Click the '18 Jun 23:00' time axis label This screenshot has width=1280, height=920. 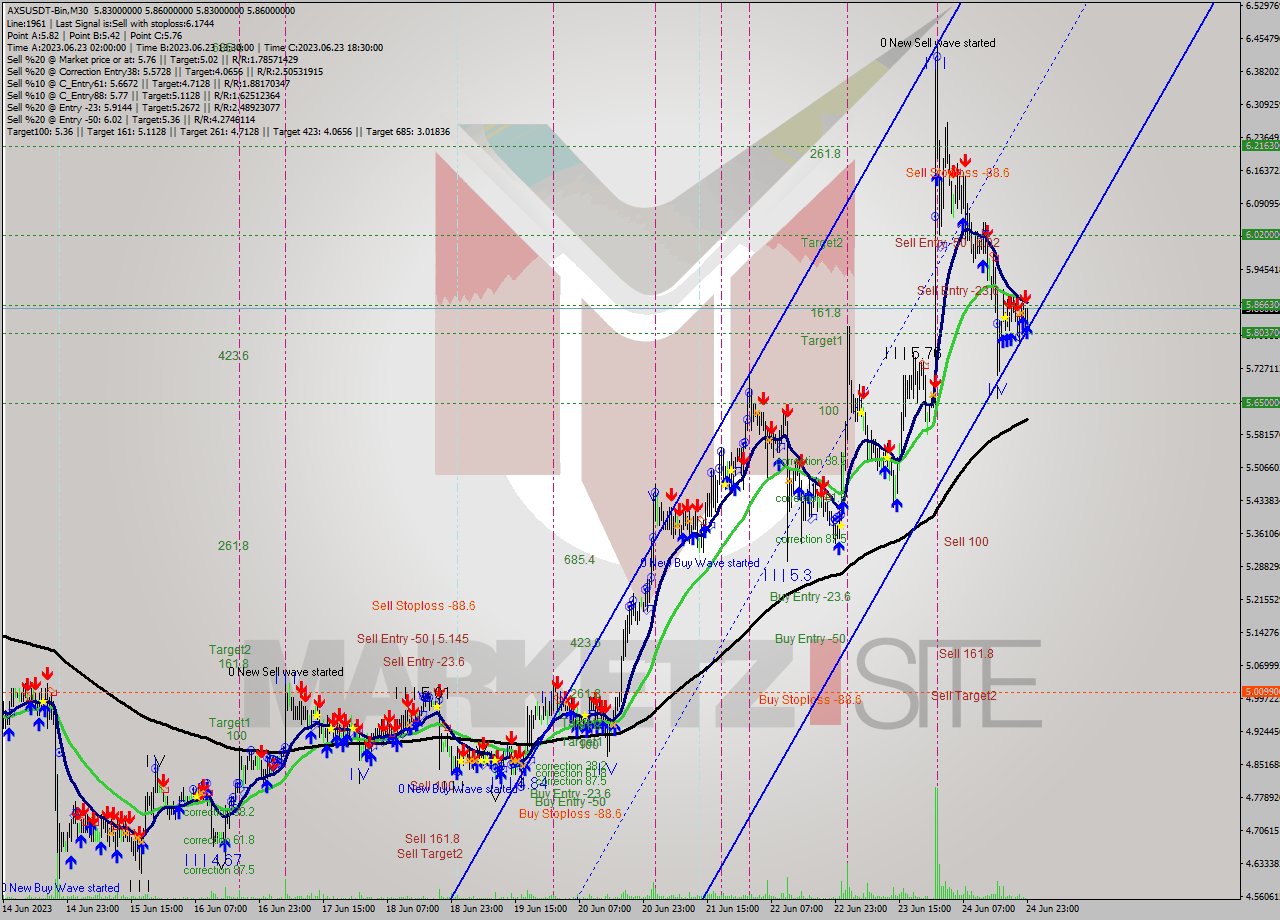pyautogui.click(x=476, y=909)
